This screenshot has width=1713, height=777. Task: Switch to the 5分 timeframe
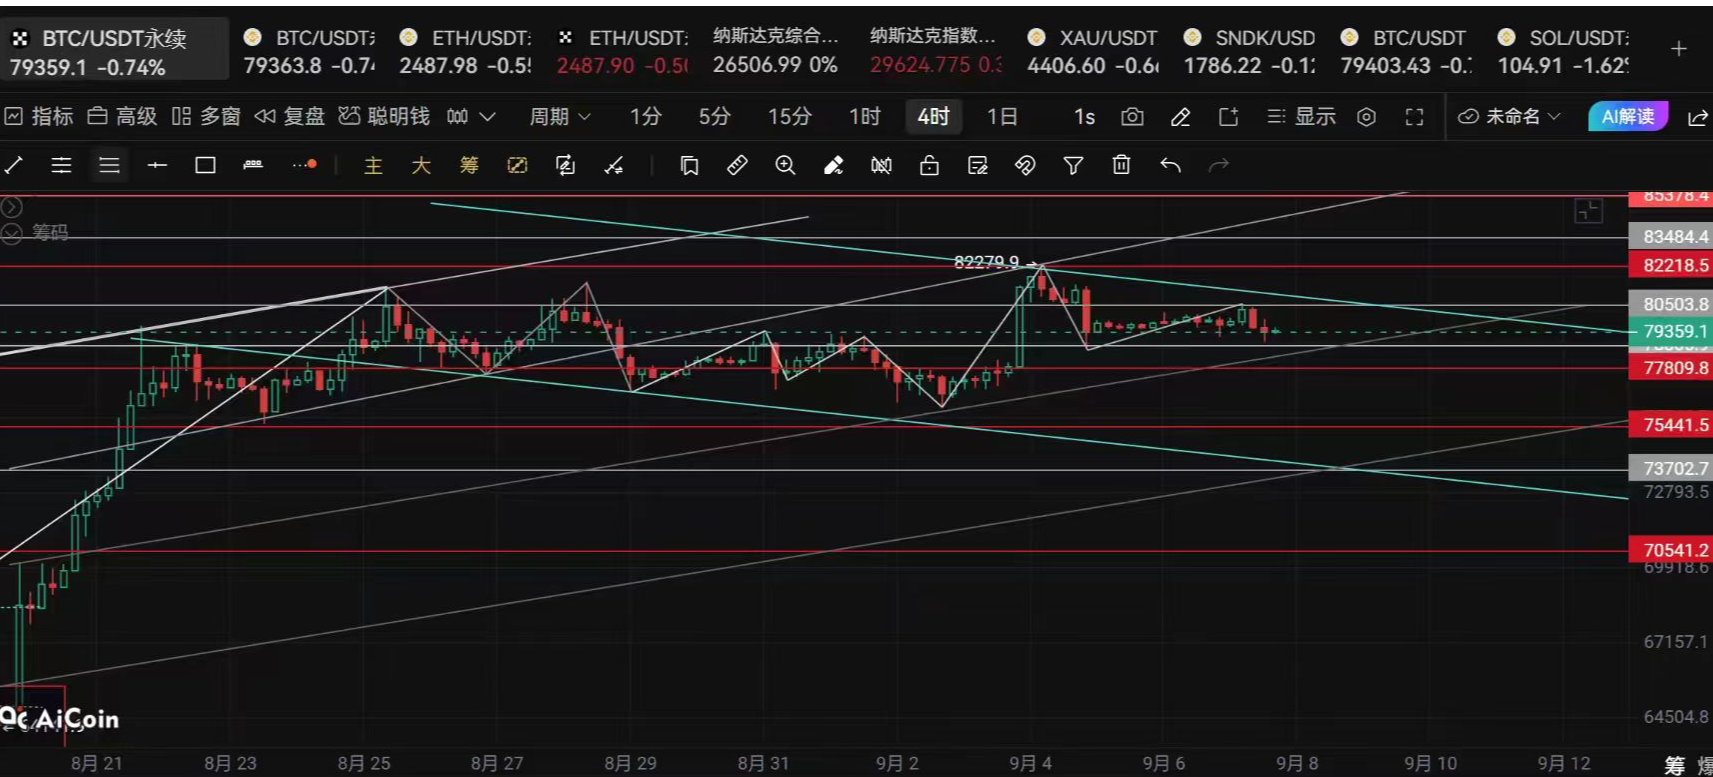pos(714,117)
